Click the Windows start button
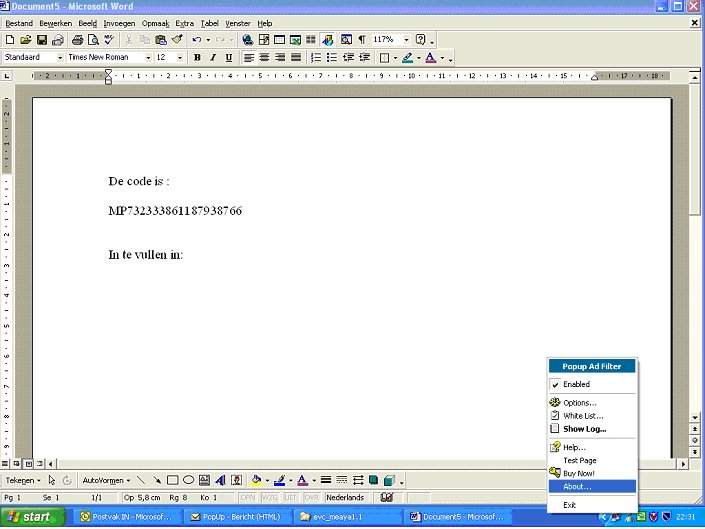The image size is (705, 529). pos(32,517)
